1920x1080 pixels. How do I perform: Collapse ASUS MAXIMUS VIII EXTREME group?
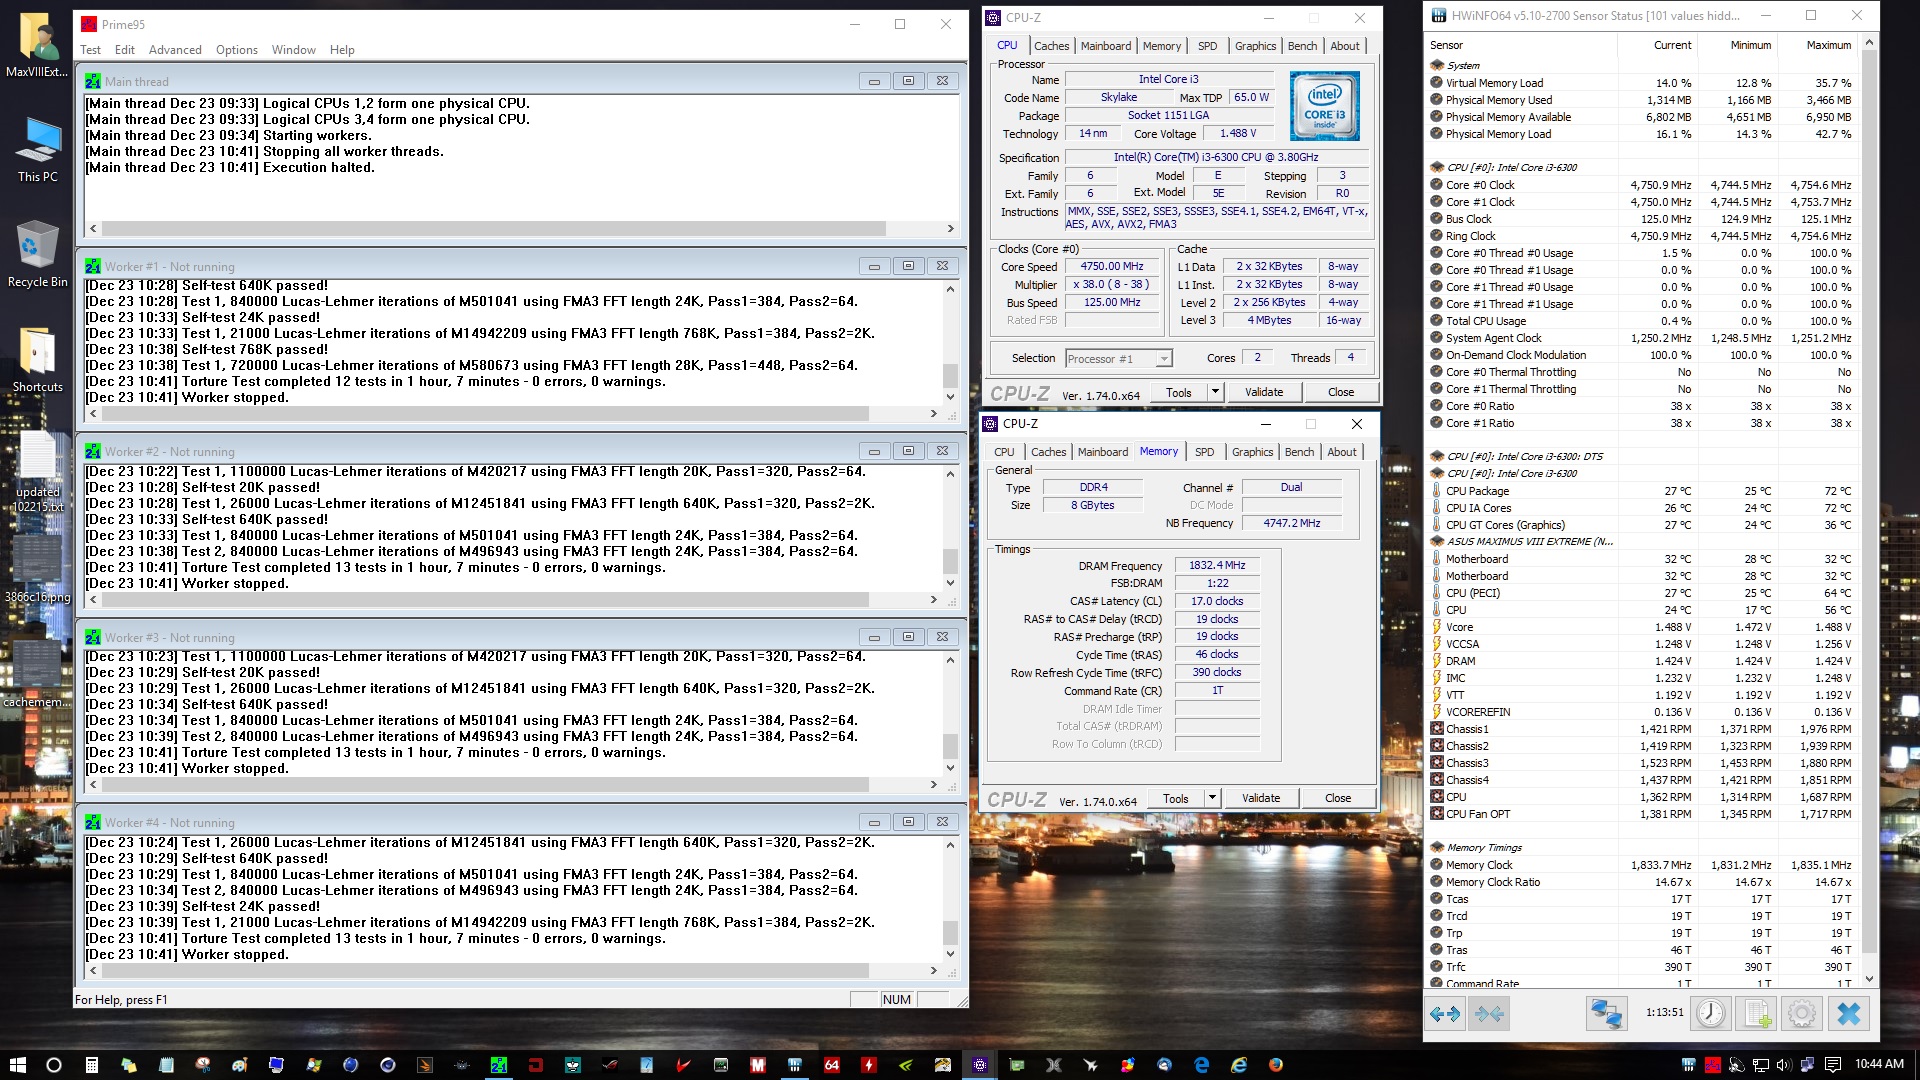point(1437,541)
